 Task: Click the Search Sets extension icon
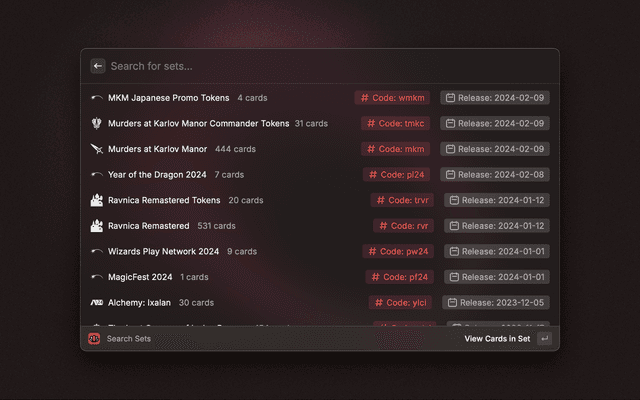click(x=94, y=339)
